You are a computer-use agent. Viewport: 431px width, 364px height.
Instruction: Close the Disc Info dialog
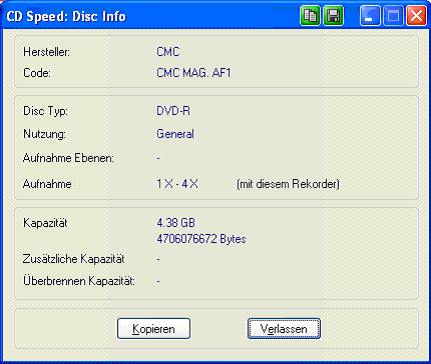416,16
